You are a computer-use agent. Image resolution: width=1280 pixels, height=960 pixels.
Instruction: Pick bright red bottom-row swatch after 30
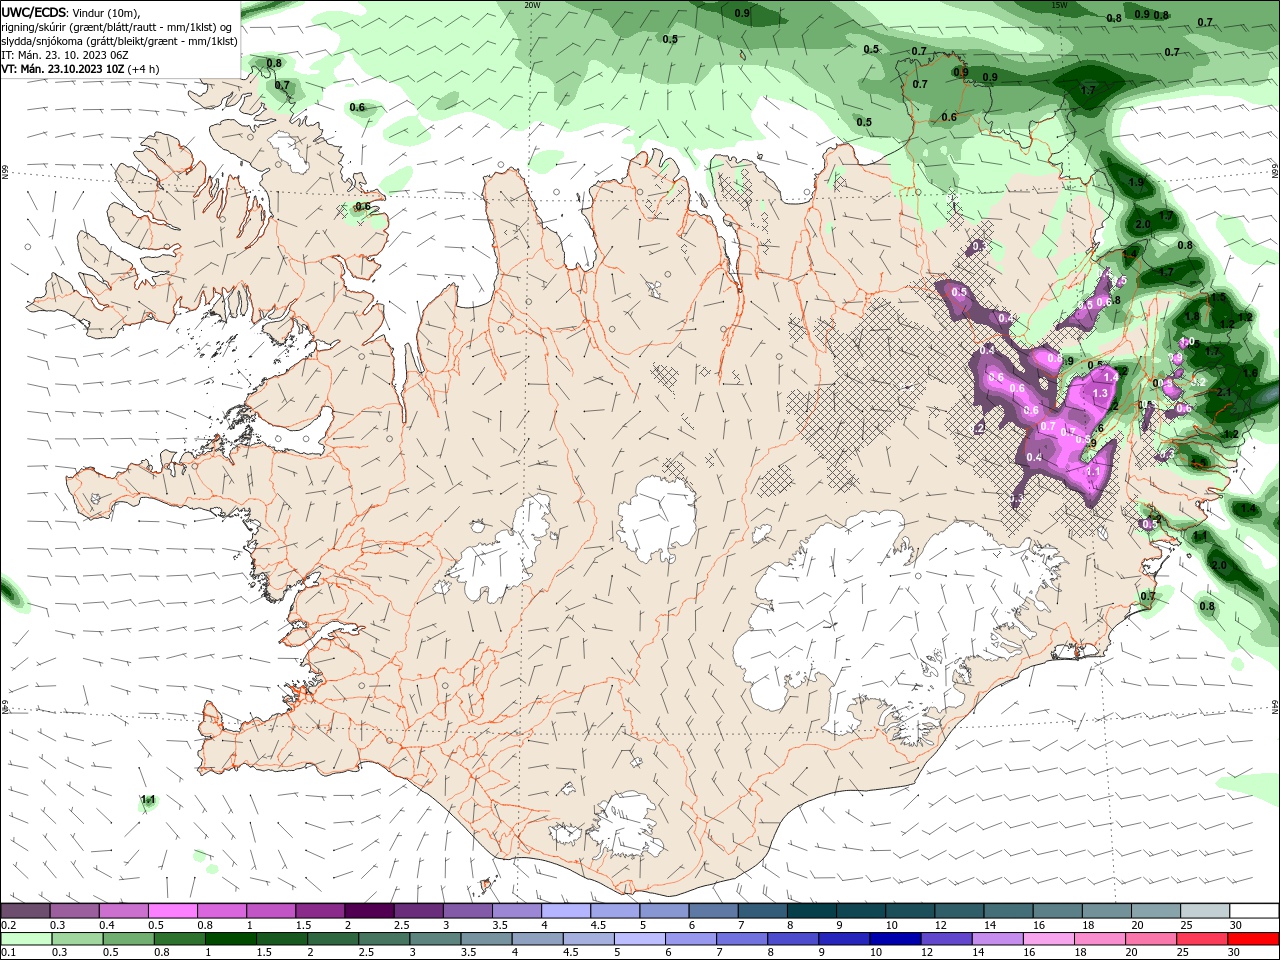coord(1253,939)
